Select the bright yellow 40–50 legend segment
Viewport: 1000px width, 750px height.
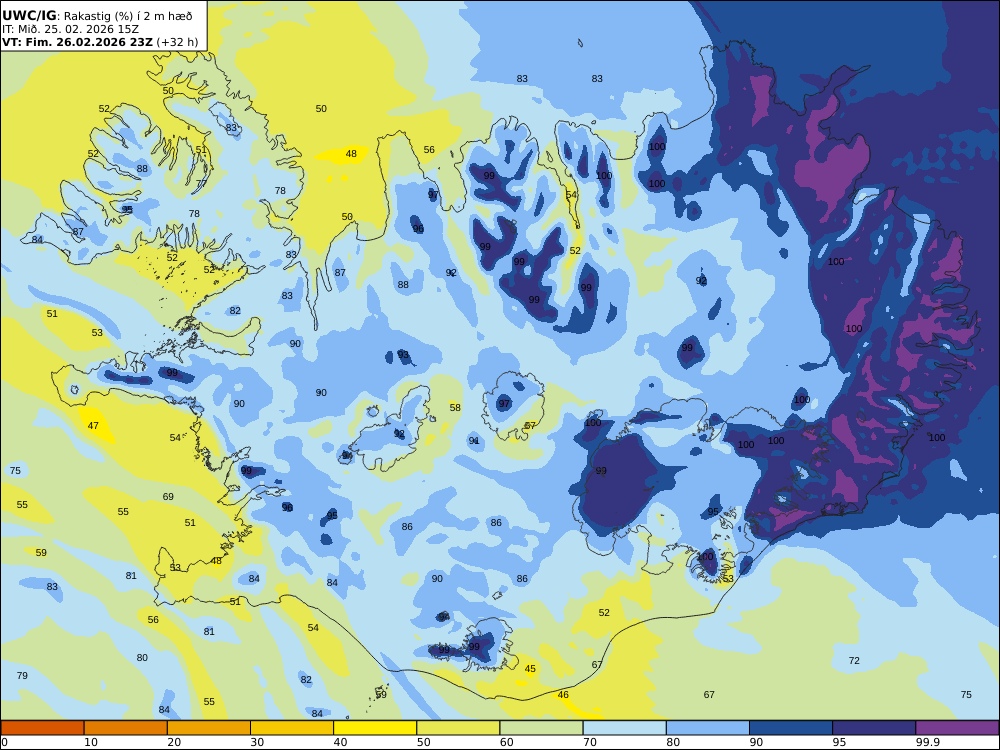375,728
